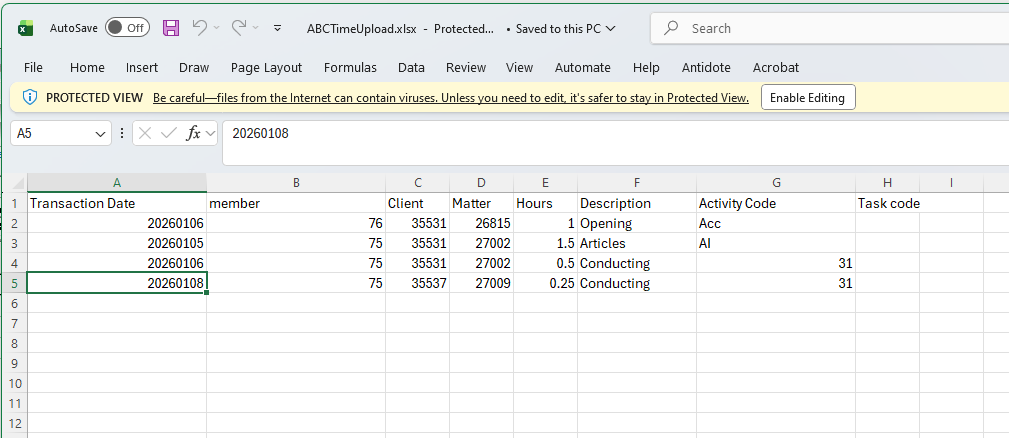1009x438 pixels.
Task: Click the Protected View warning message link
Action: point(450,98)
